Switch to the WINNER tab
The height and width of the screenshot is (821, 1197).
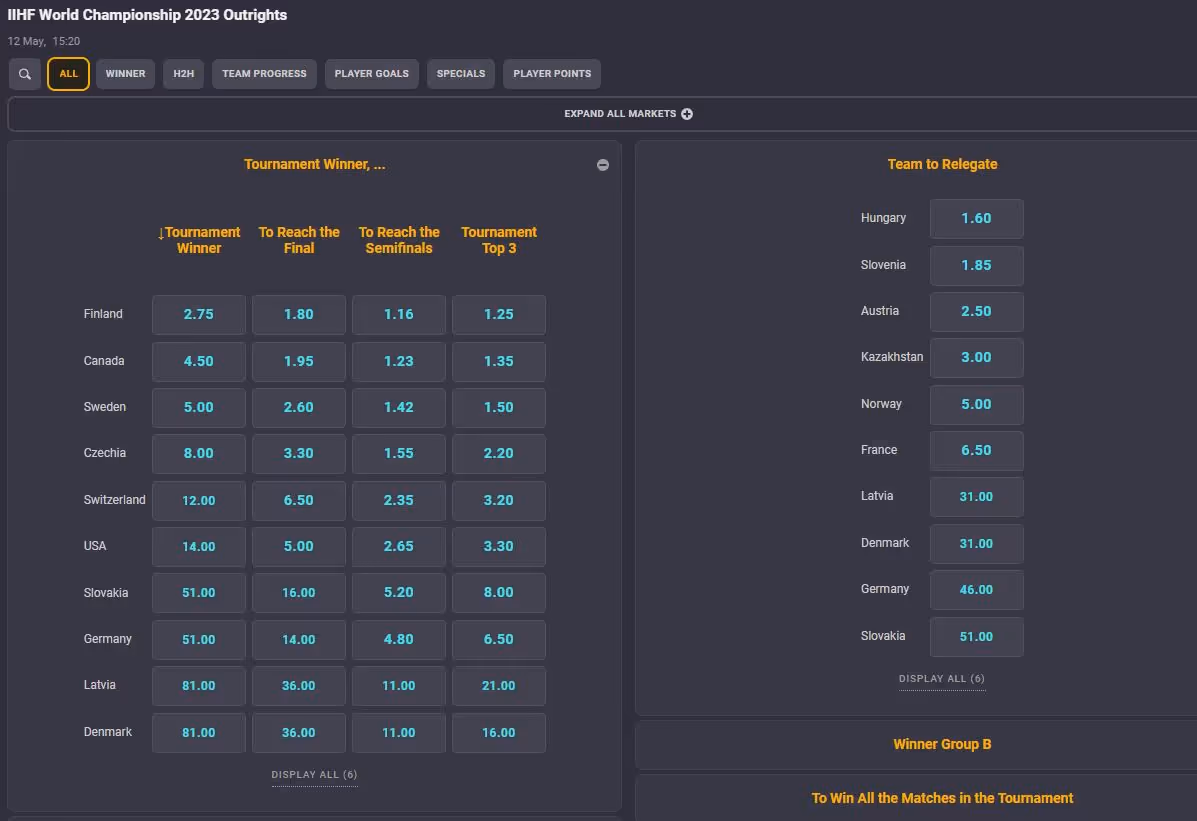click(125, 74)
